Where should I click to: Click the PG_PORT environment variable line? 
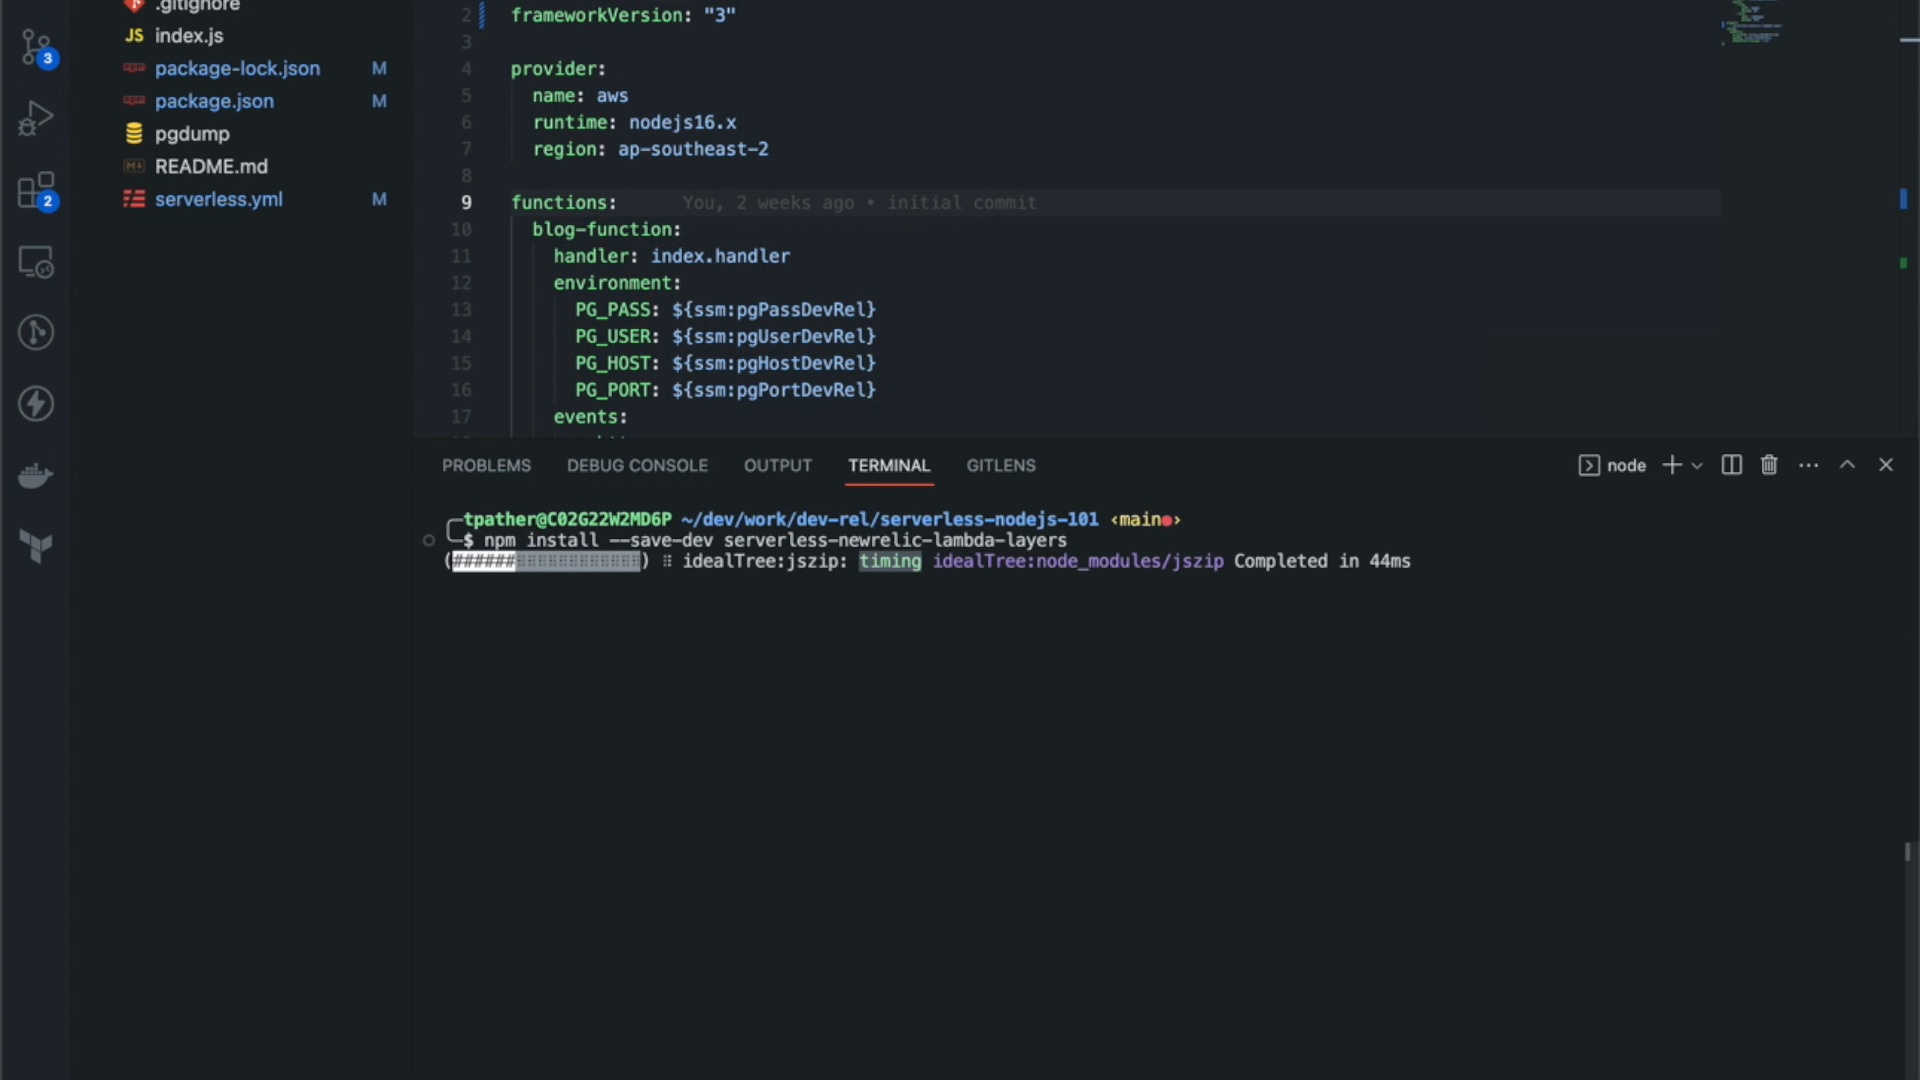point(725,391)
